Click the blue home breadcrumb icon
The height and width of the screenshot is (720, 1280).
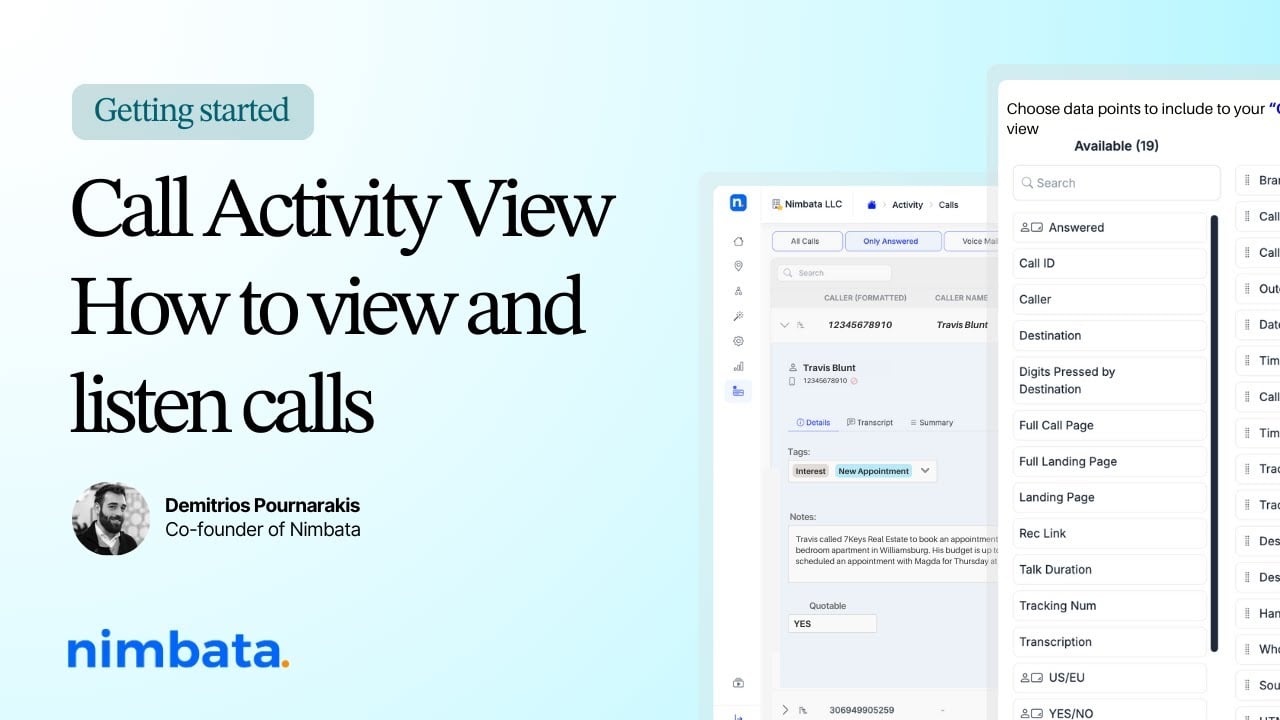[871, 204]
